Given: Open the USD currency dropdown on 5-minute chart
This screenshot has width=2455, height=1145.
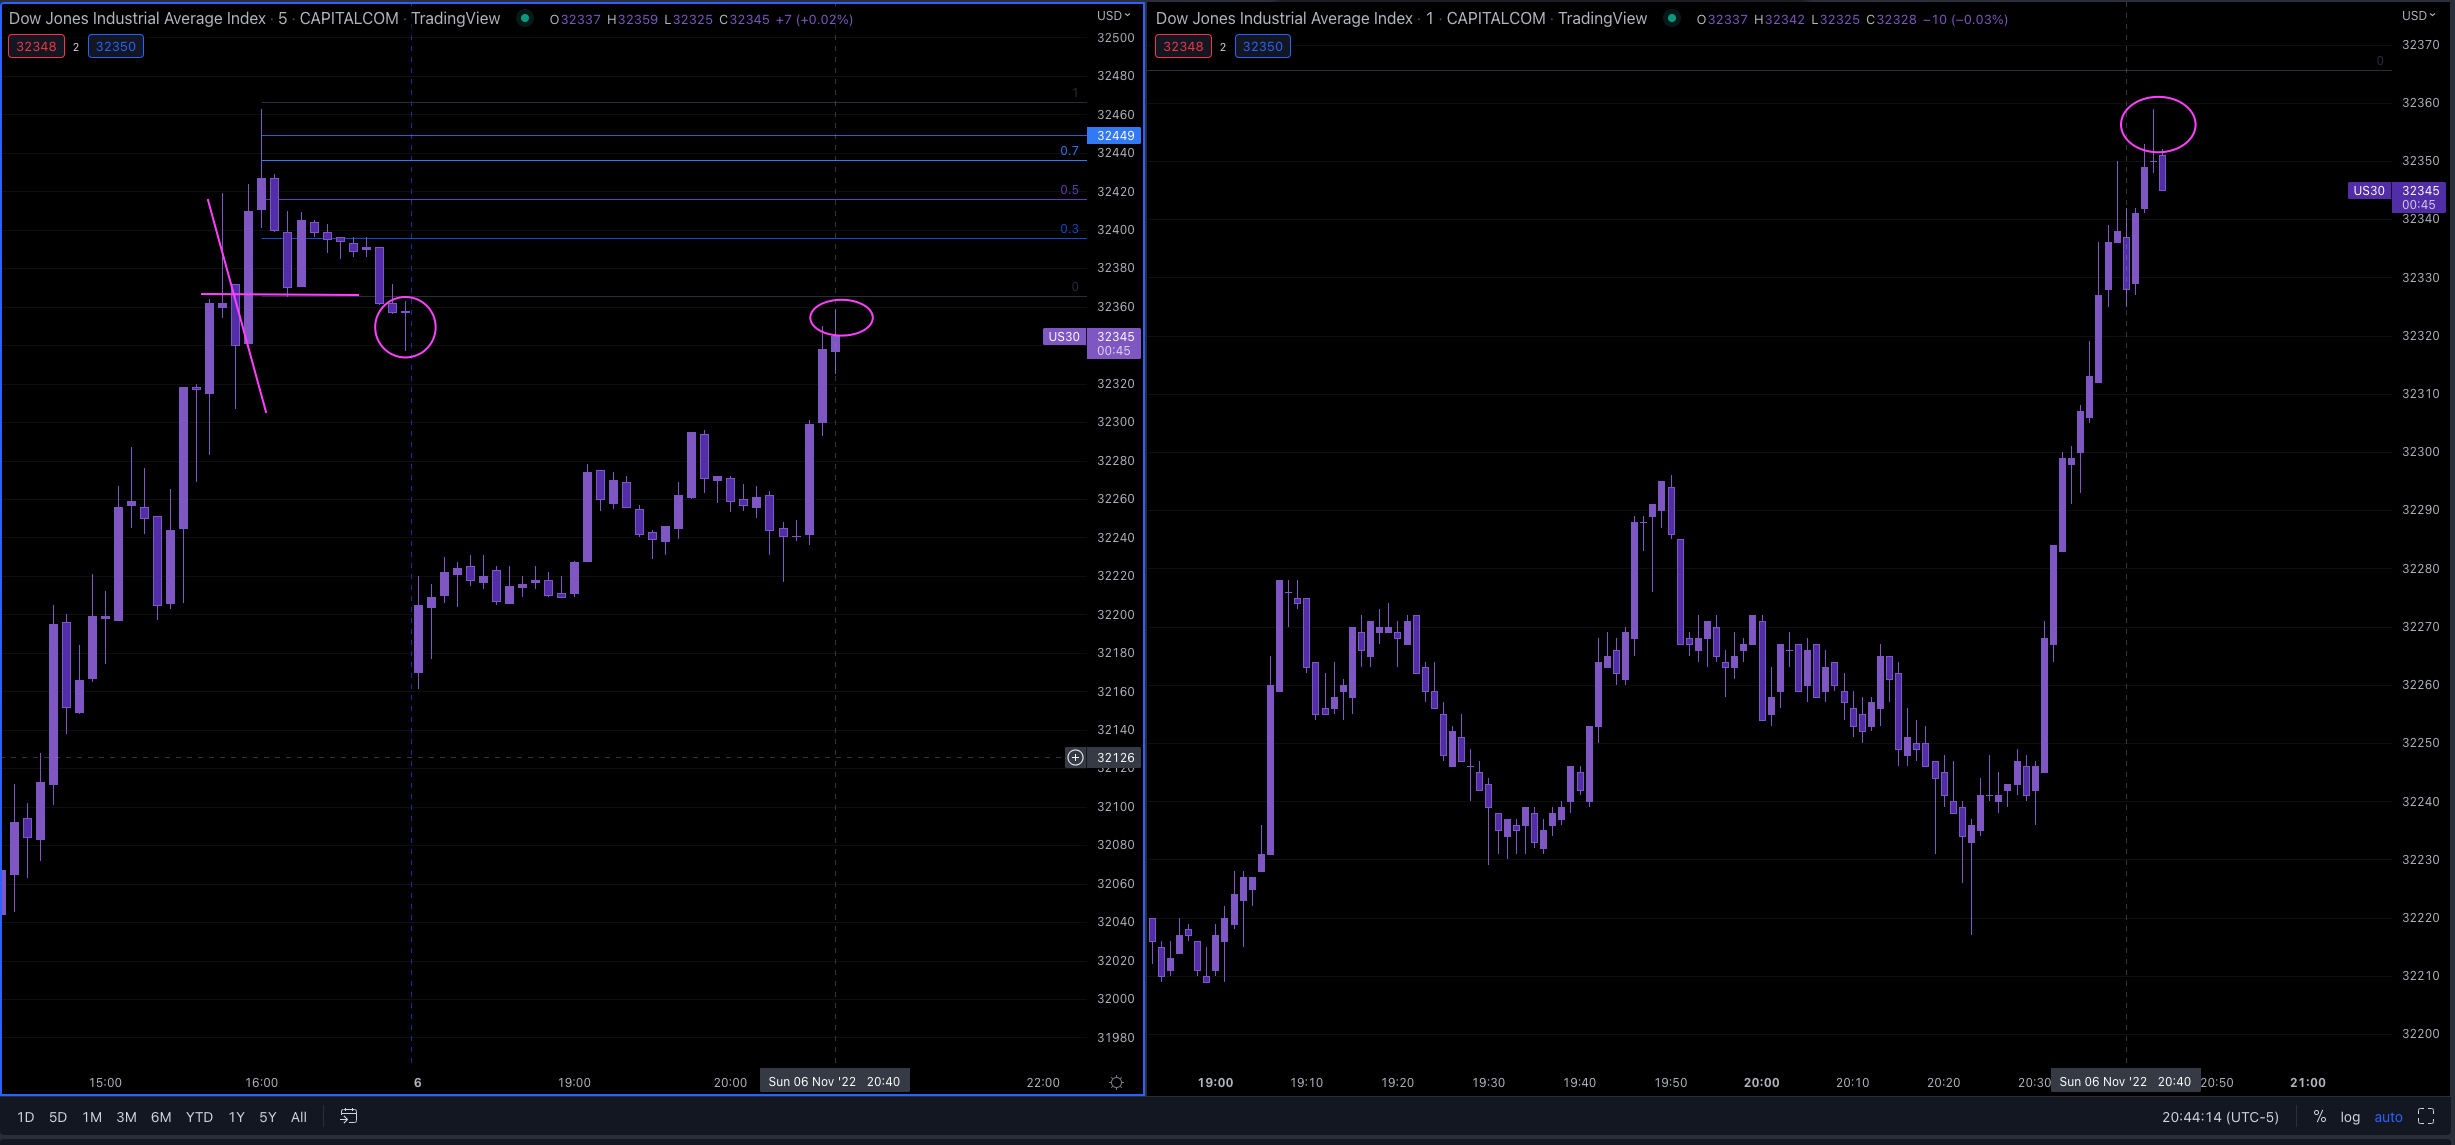Looking at the screenshot, I should point(1110,16).
